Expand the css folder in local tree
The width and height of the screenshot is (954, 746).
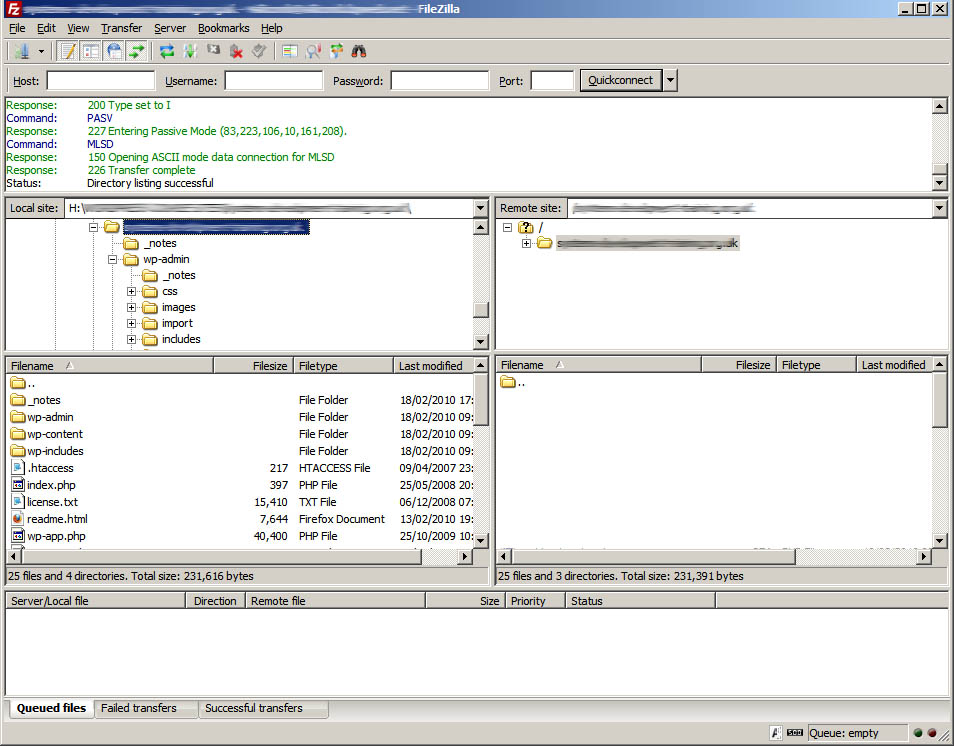[x=131, y=291]
